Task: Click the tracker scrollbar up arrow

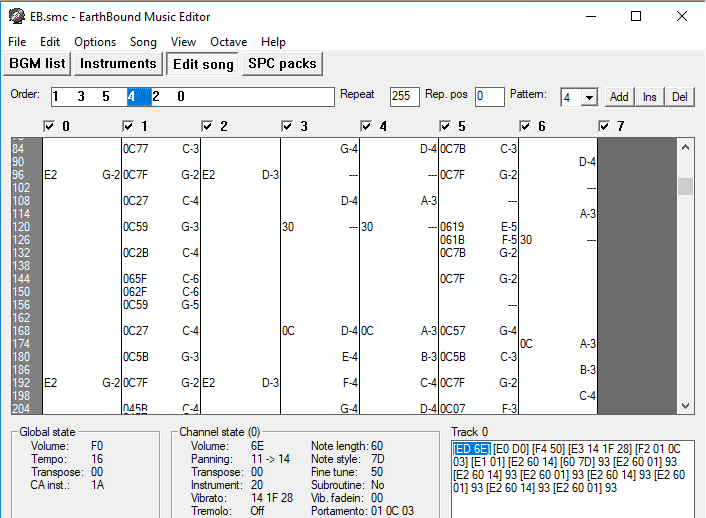Action: [685, 147]
